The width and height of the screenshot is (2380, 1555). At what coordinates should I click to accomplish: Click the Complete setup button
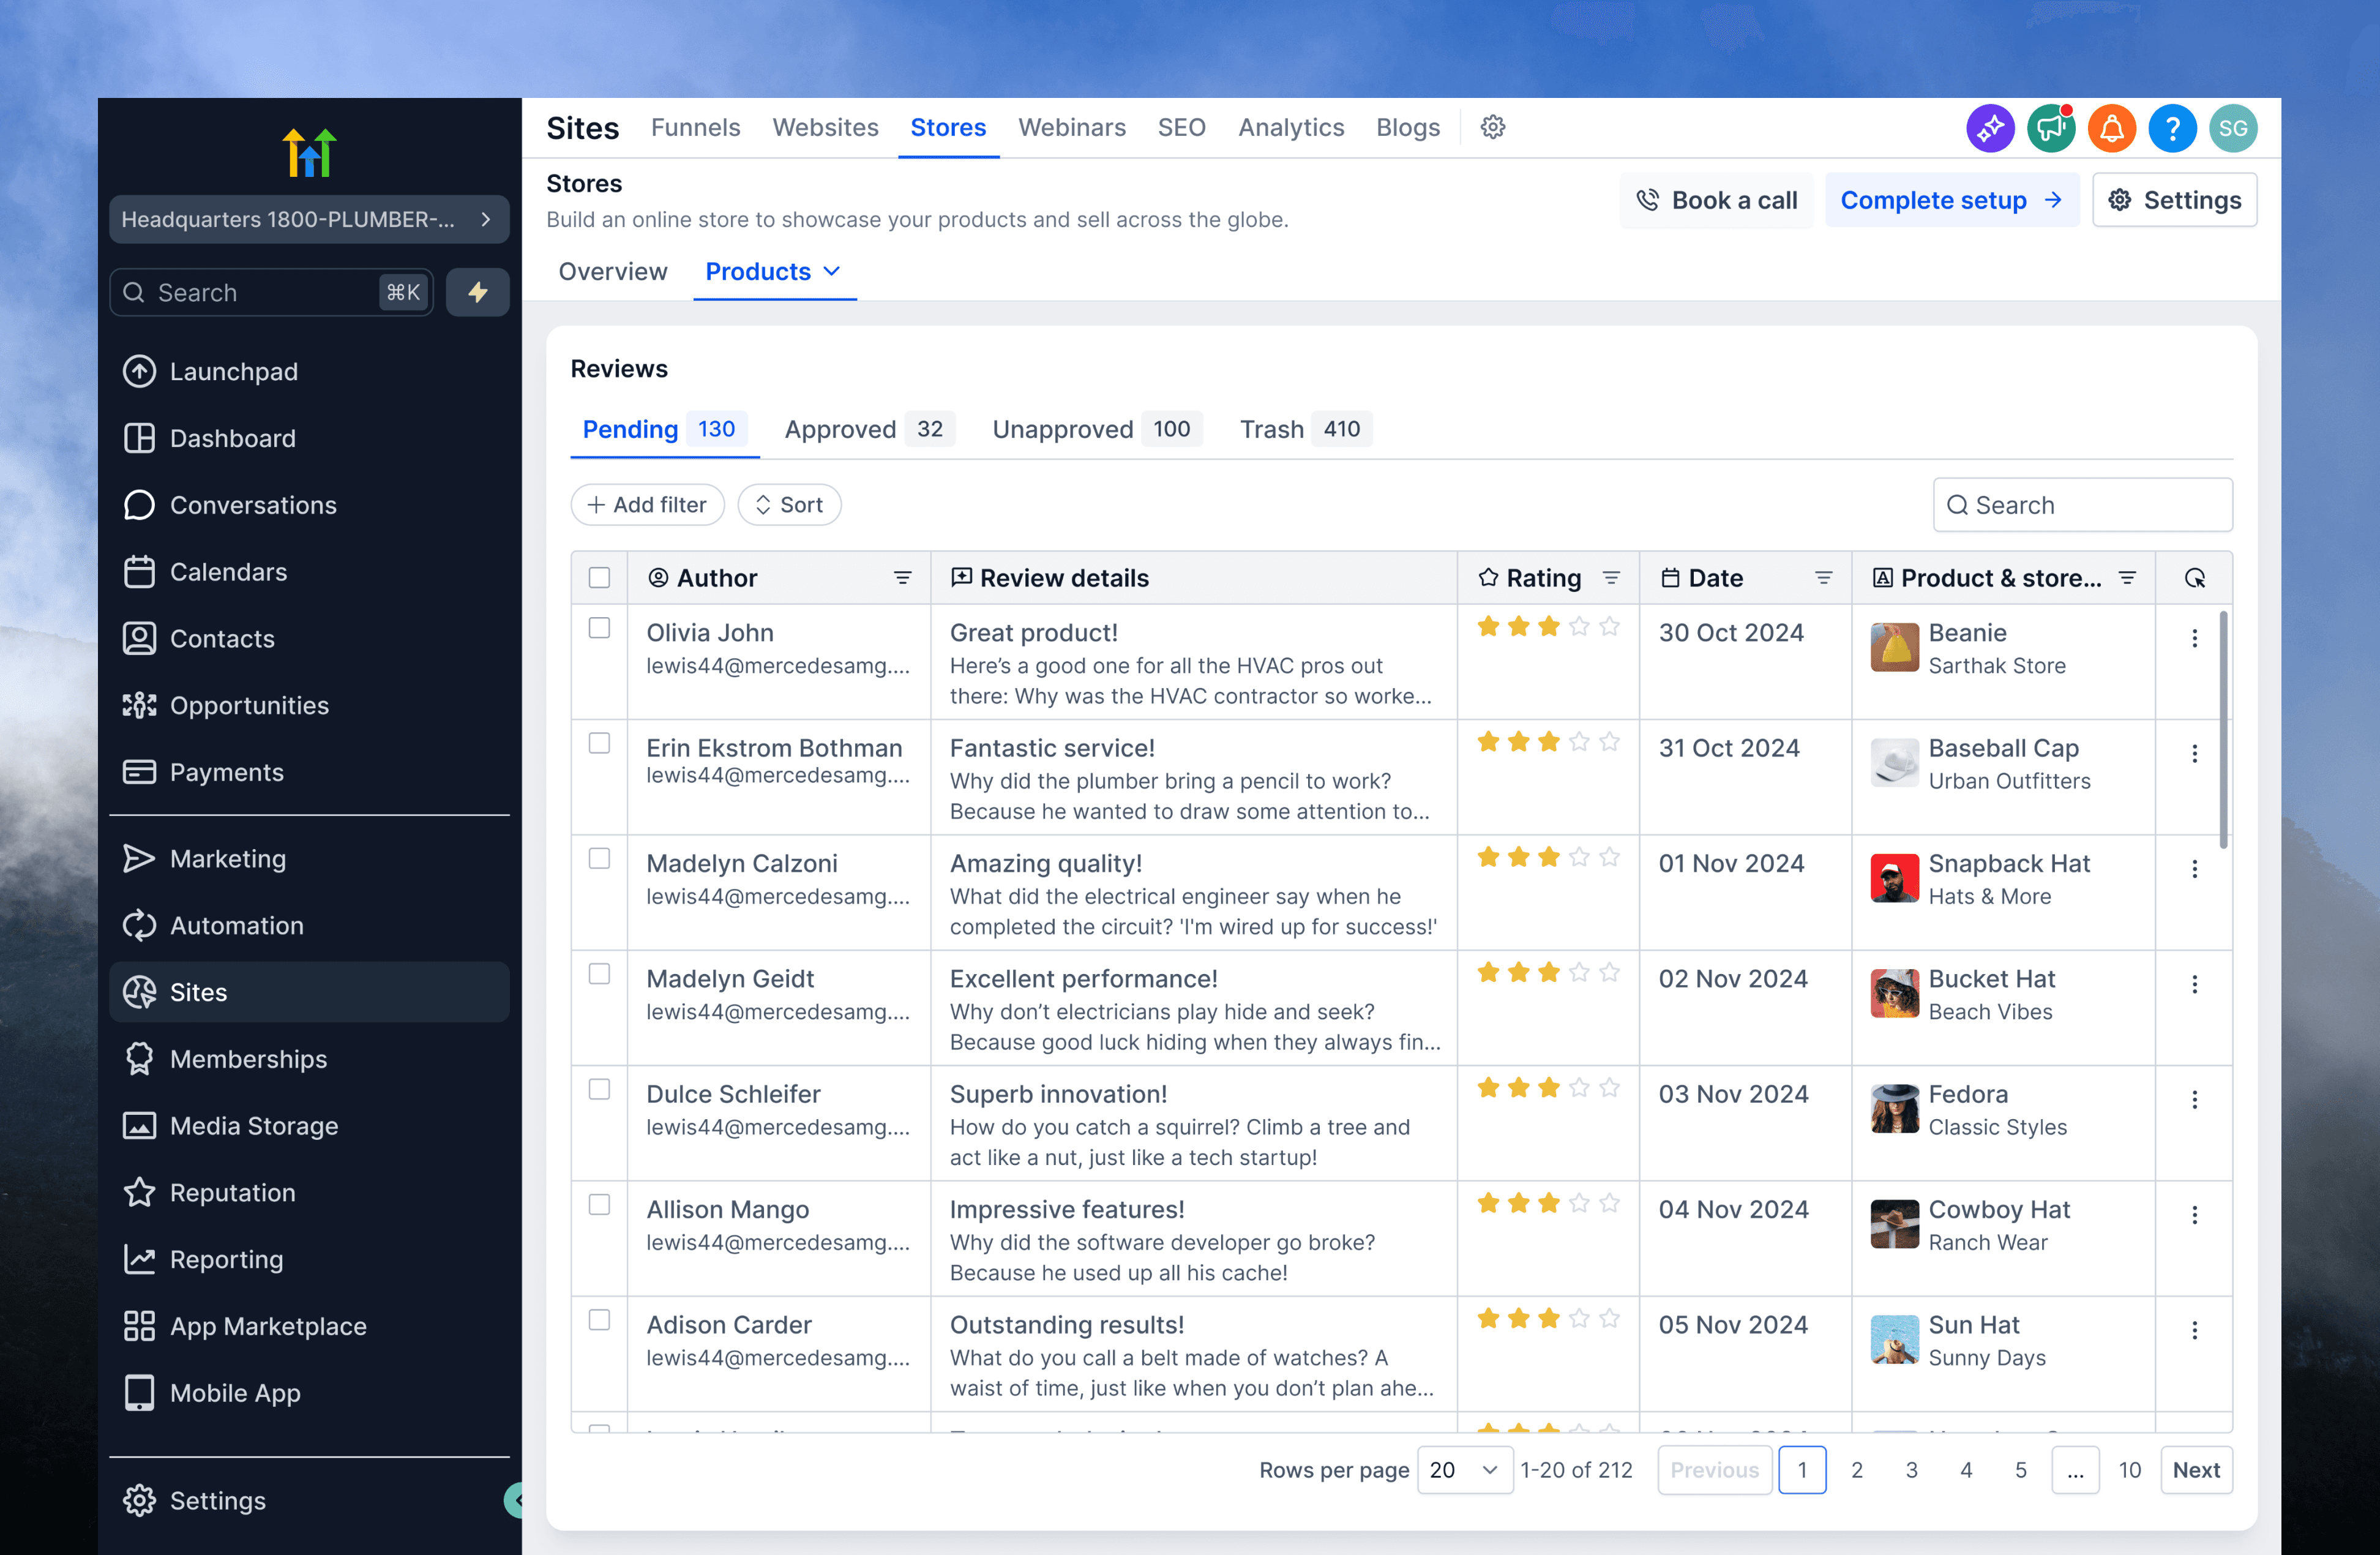click(1950, 200)
